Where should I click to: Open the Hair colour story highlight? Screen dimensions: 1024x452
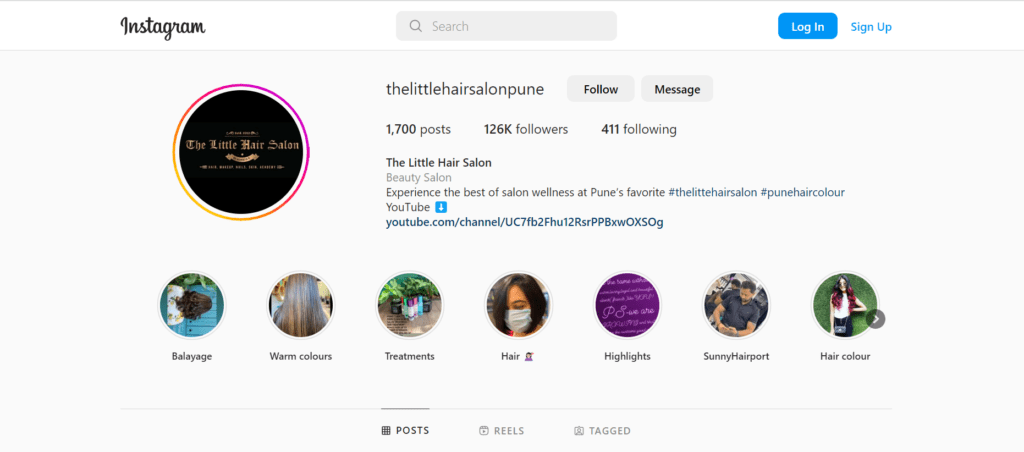pos(844,305)
